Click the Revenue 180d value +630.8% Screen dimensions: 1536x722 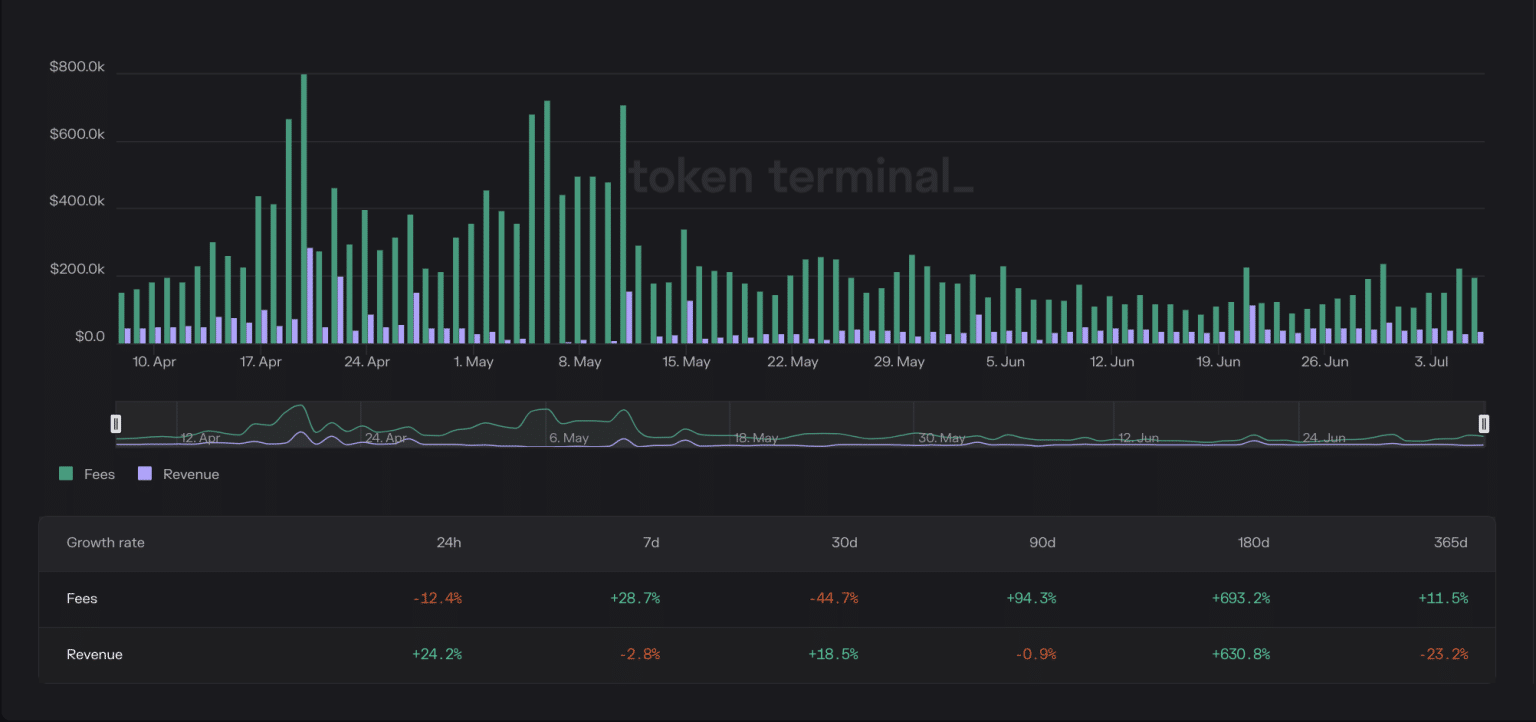[1241, 655]
